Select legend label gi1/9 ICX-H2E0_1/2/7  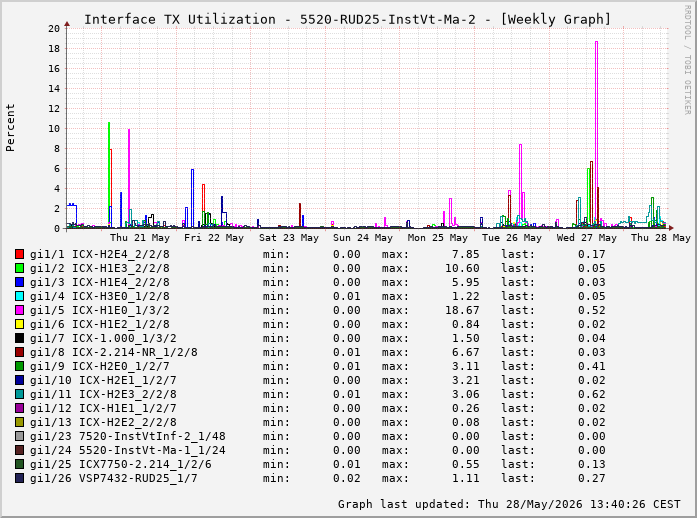click(x=100, y=366)
